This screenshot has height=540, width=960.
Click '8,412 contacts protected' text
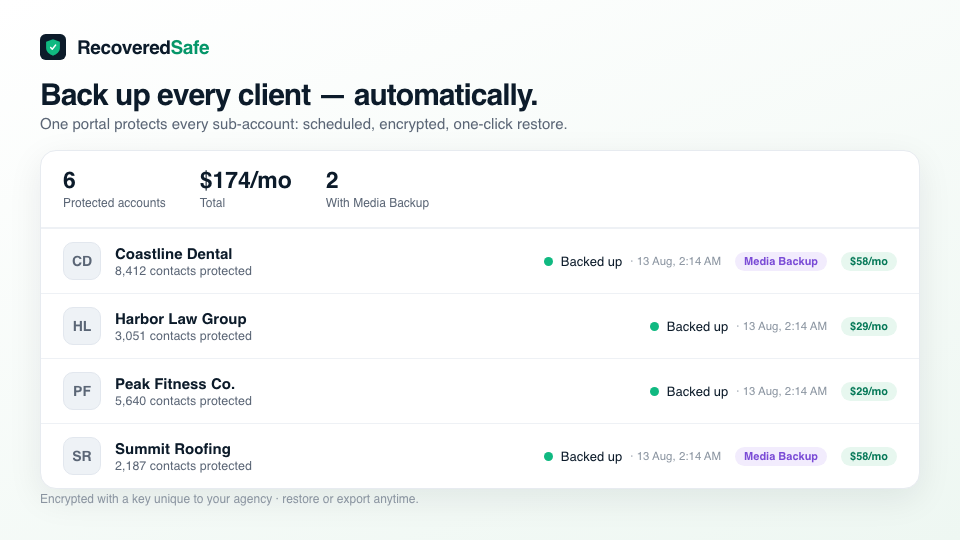tap(183, 271)
